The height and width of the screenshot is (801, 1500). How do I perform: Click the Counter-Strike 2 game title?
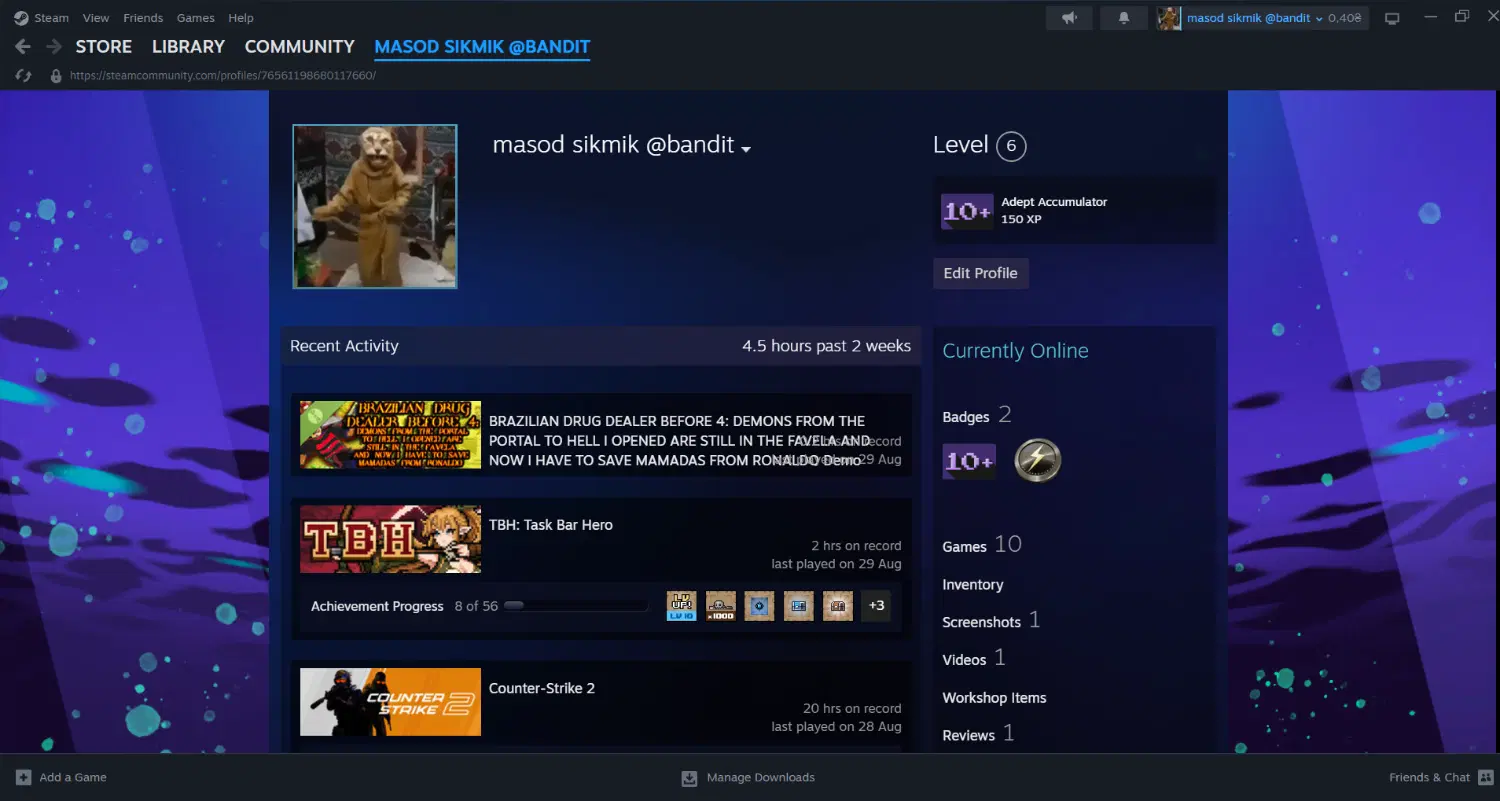click(542, 688)
